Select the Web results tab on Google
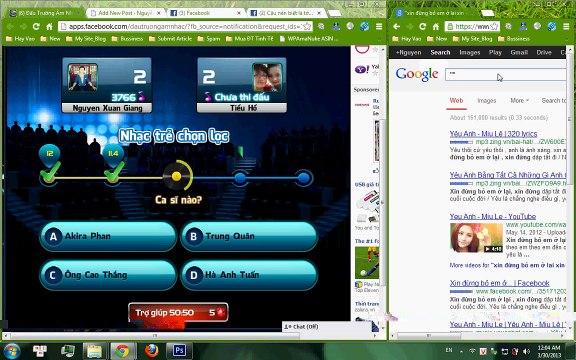The height and width of the screenshot is (360, 576). point(456,100)
